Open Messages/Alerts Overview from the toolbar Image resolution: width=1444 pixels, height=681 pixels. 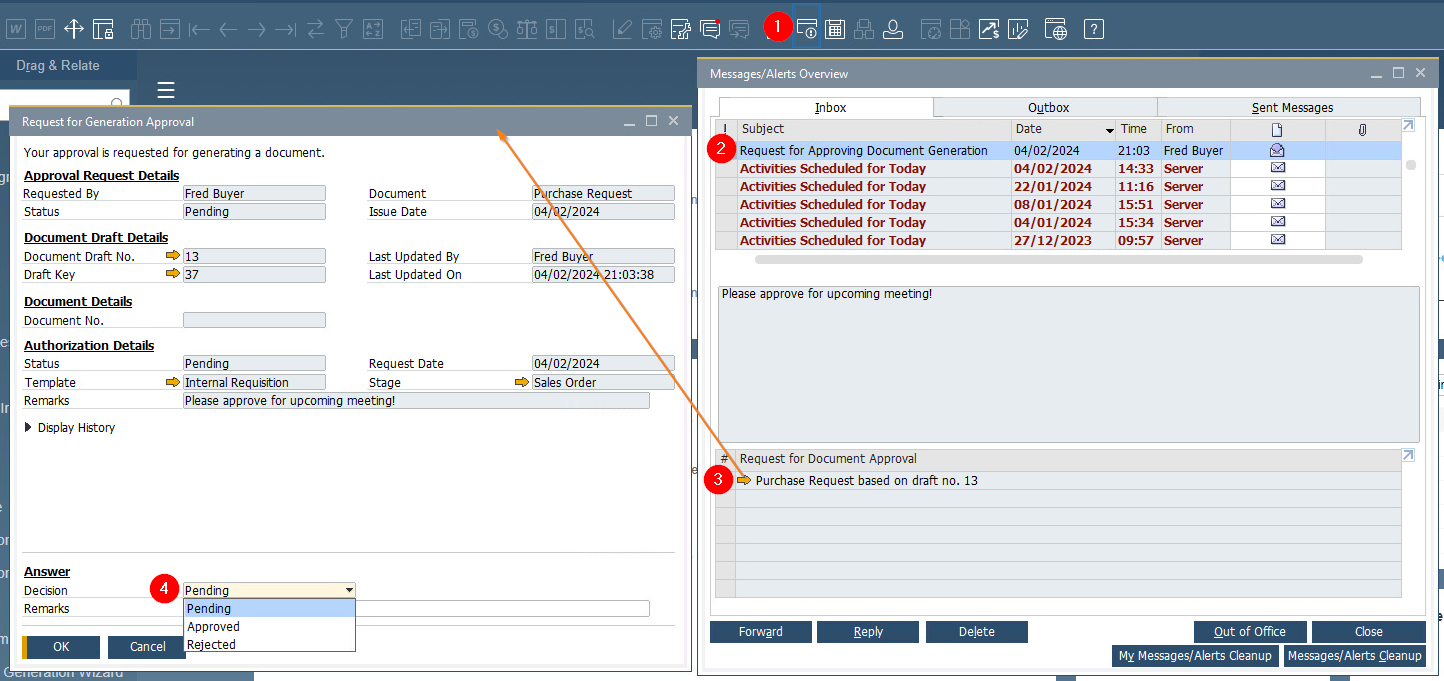pyautogui.click(x=807, y=28)
